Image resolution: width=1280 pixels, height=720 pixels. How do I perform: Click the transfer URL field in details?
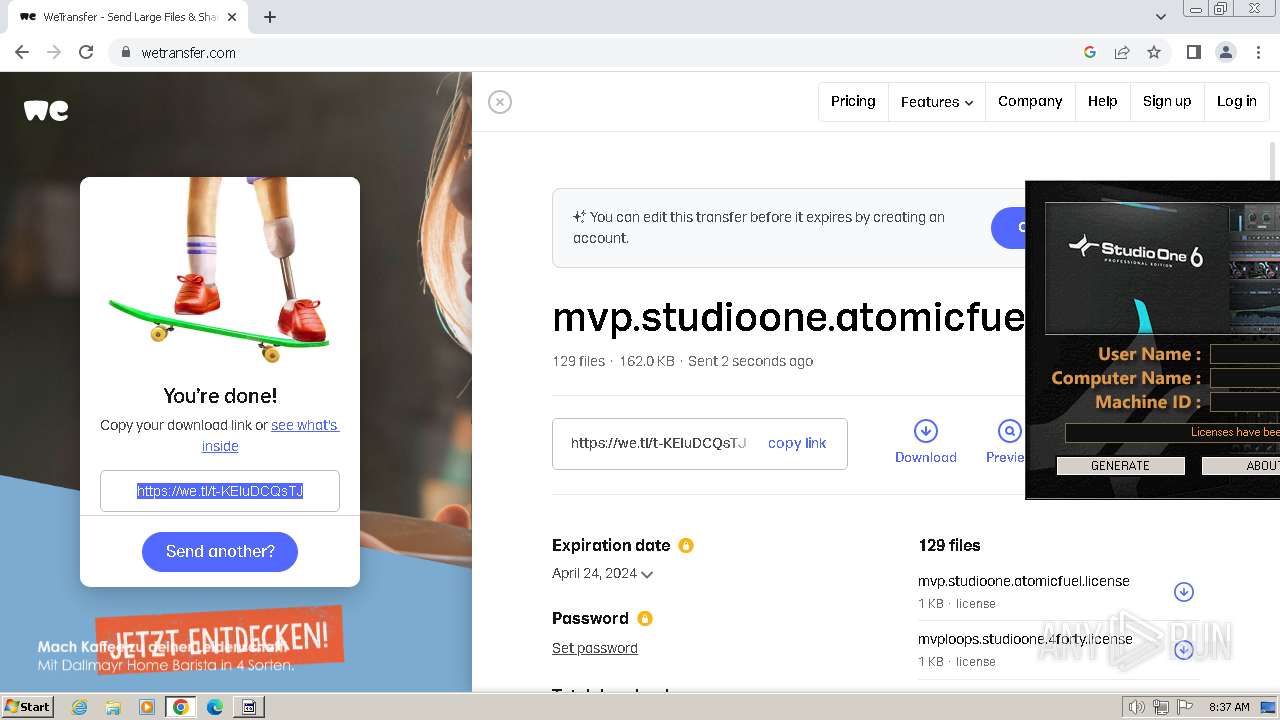(659, 443)
